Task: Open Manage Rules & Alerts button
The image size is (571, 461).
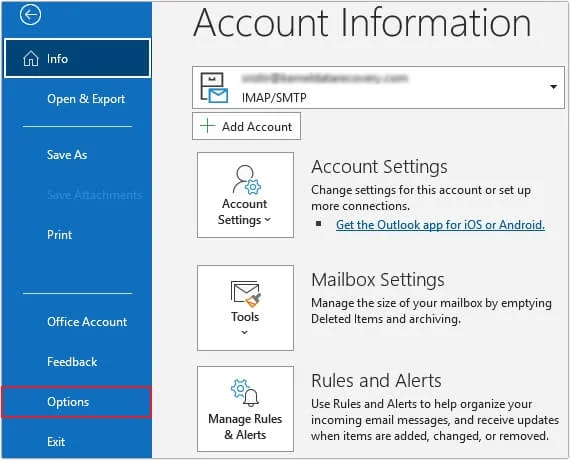Action: [x=245, y=409]
